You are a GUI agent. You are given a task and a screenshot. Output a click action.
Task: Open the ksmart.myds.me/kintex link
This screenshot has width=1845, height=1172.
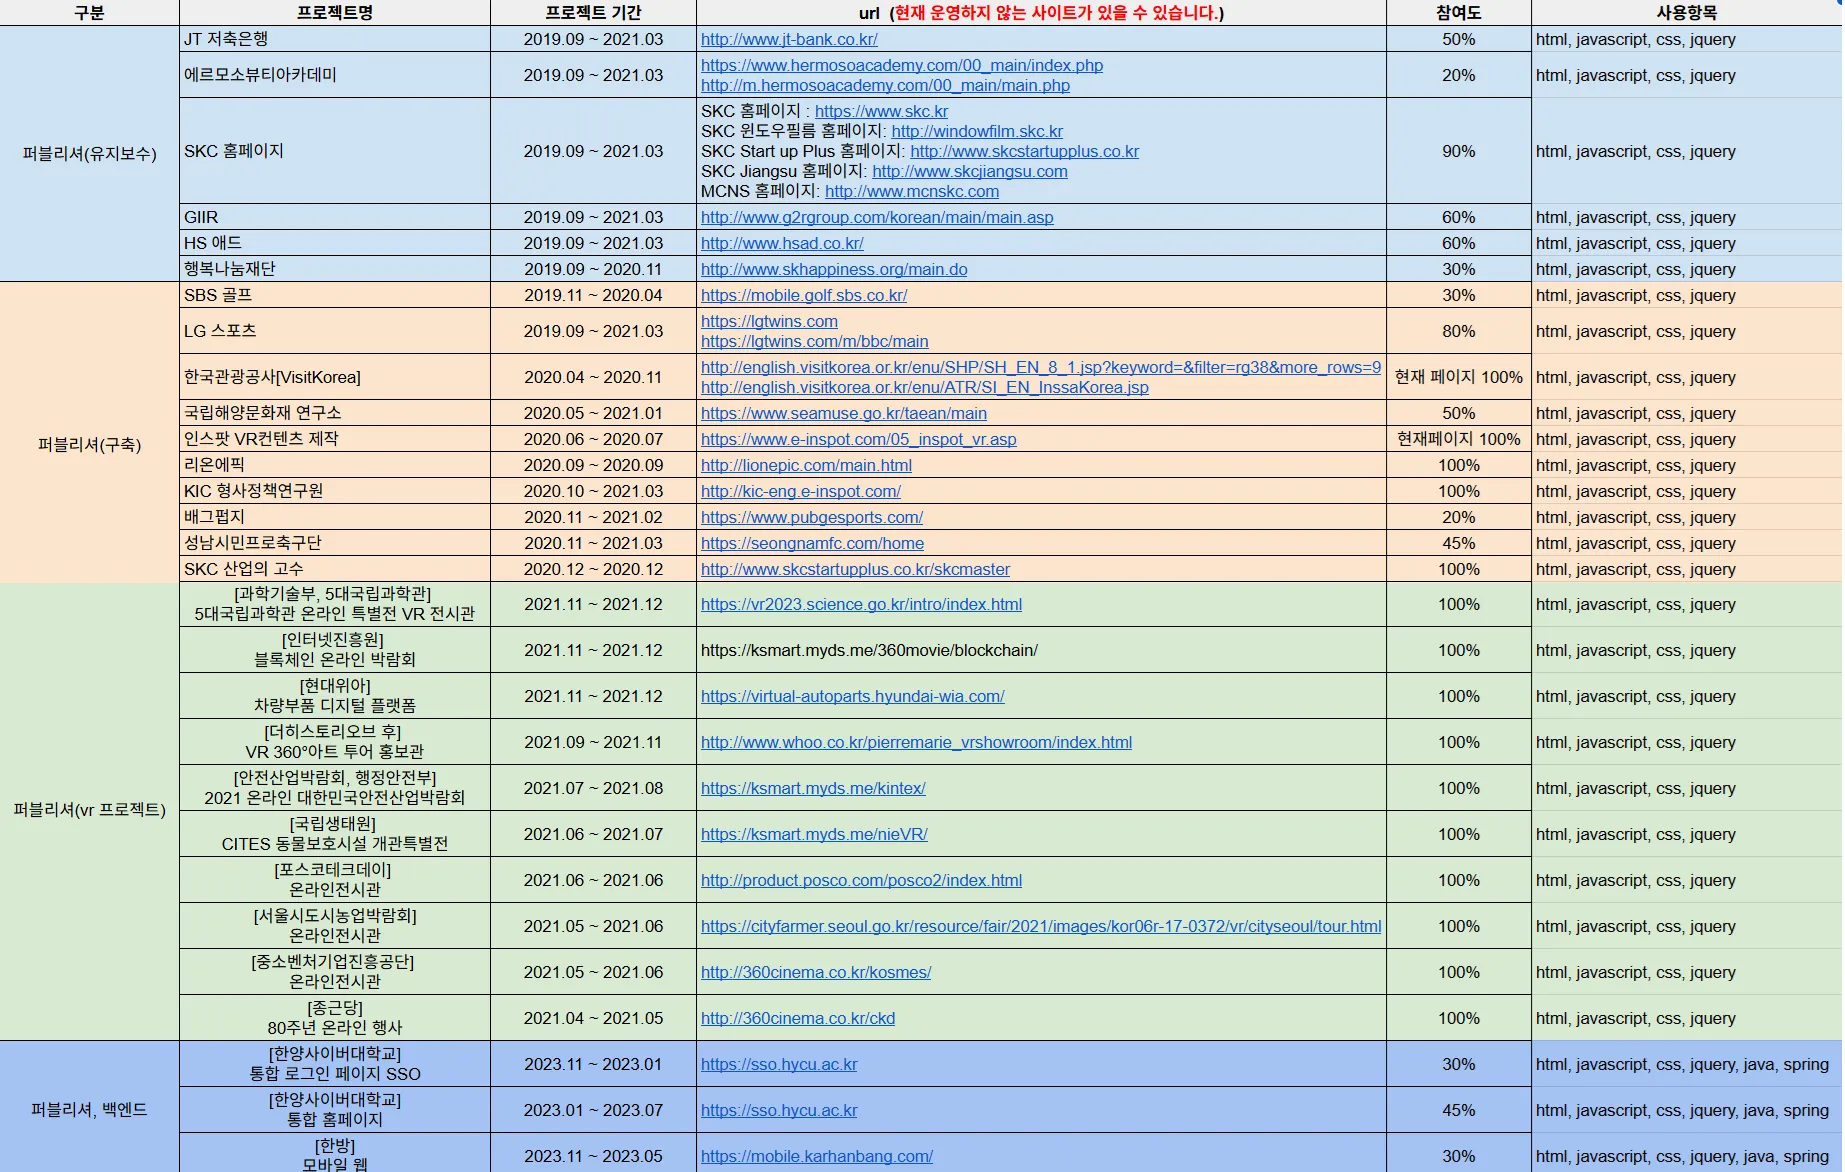(813, 789)
